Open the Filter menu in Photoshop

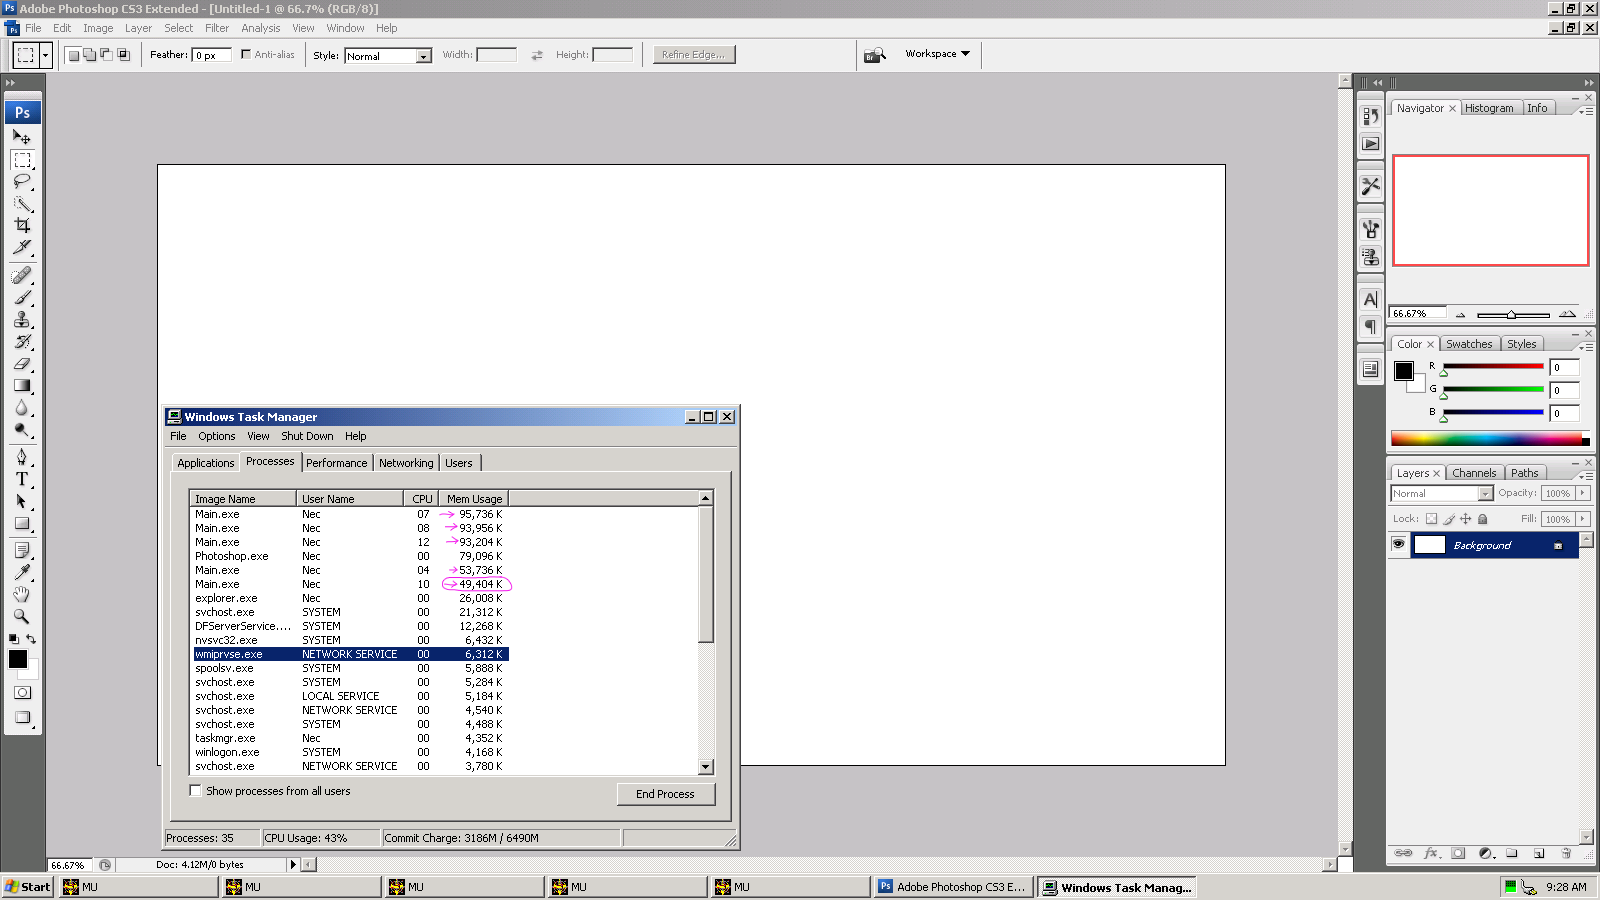point(217,28)
